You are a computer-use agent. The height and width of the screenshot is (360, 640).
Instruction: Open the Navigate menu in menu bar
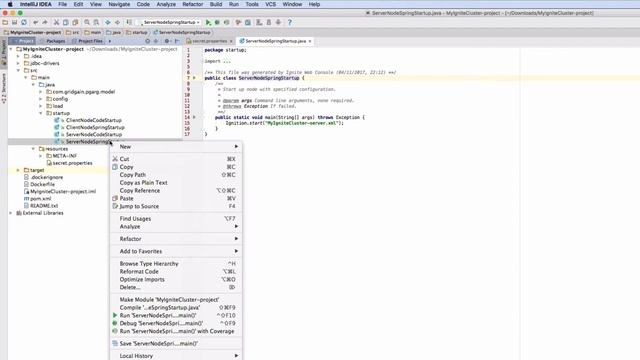(119, 4)
